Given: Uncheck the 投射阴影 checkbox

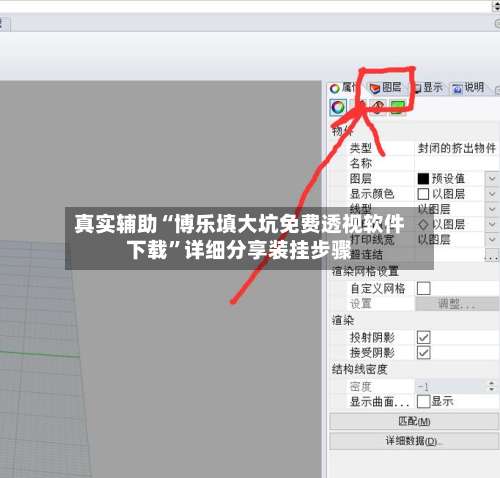Looking at the screenshot, I should point(423,338).
